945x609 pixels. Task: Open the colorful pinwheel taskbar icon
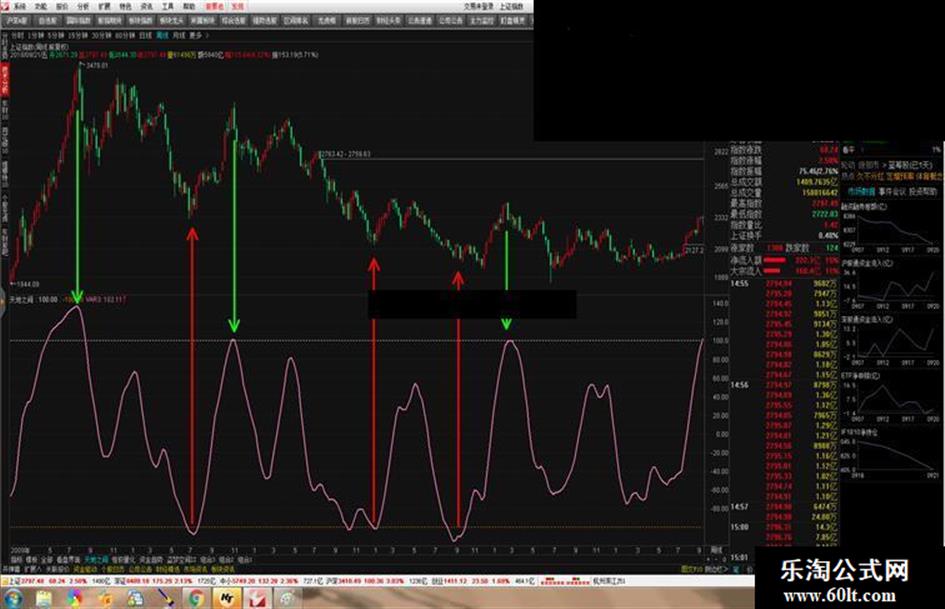74,598
